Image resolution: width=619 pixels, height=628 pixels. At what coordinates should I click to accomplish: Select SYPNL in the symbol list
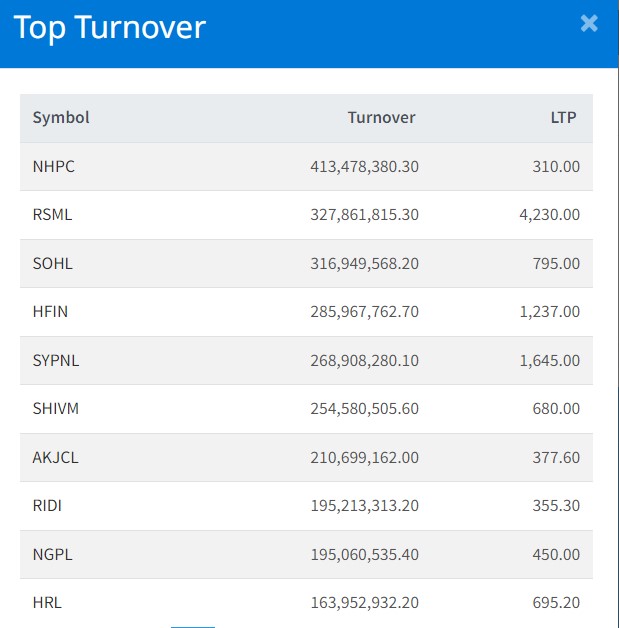(56, 360)
